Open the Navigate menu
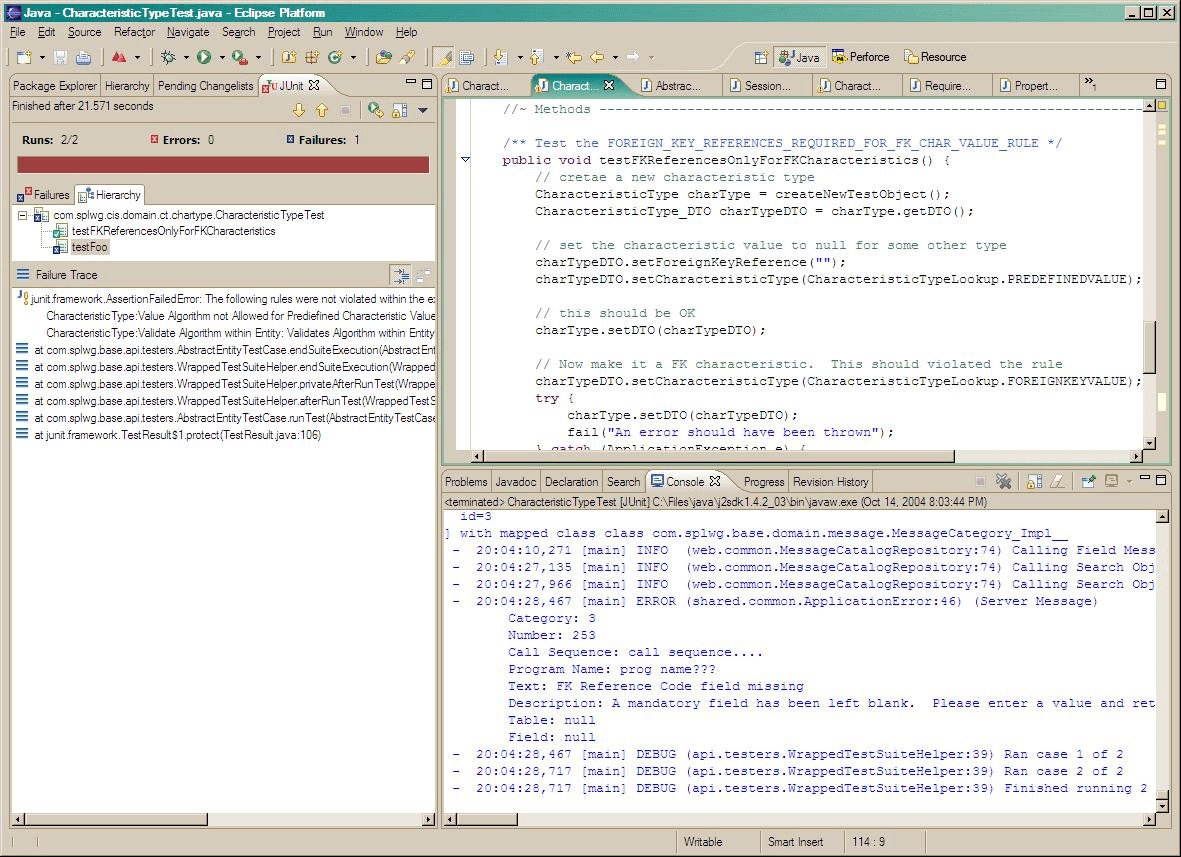This screenshot has width=1181, height=857. (x=187, y=32)
